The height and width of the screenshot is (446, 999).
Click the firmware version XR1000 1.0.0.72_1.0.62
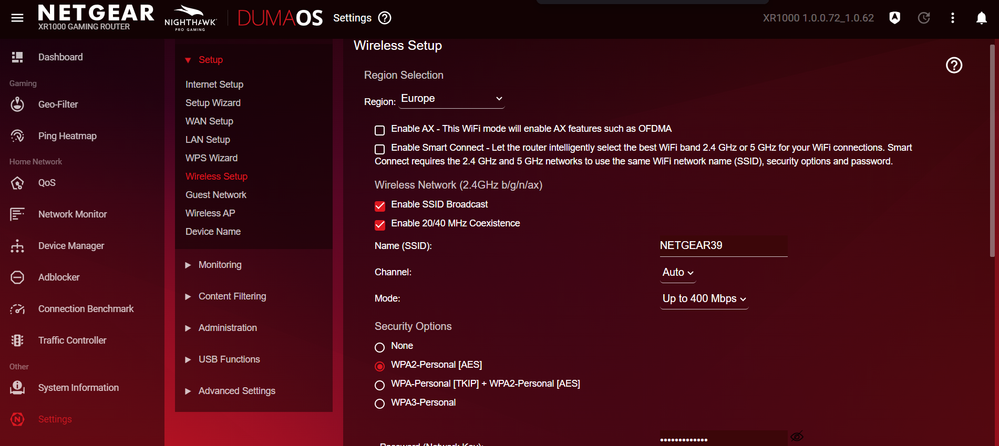(x=819, y=18)
